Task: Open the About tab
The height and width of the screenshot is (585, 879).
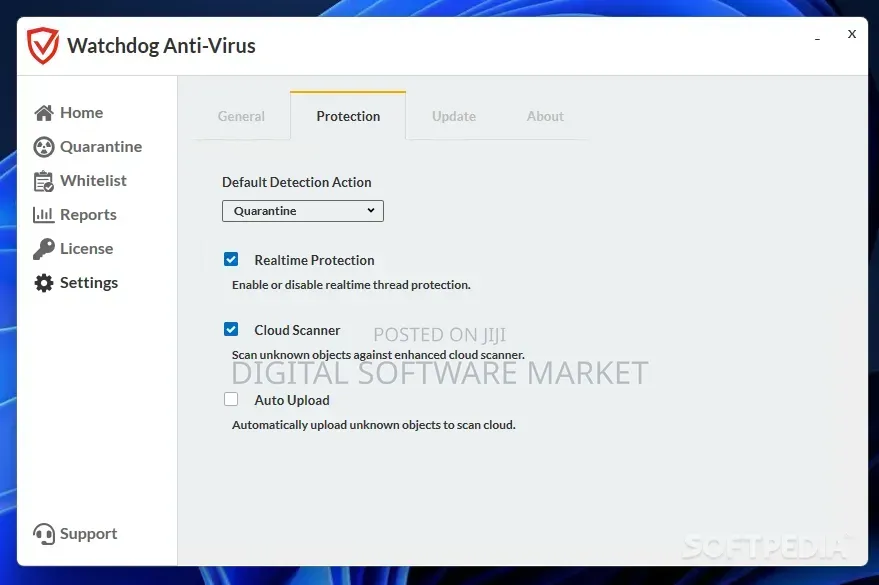Action: tap(545, 116)
